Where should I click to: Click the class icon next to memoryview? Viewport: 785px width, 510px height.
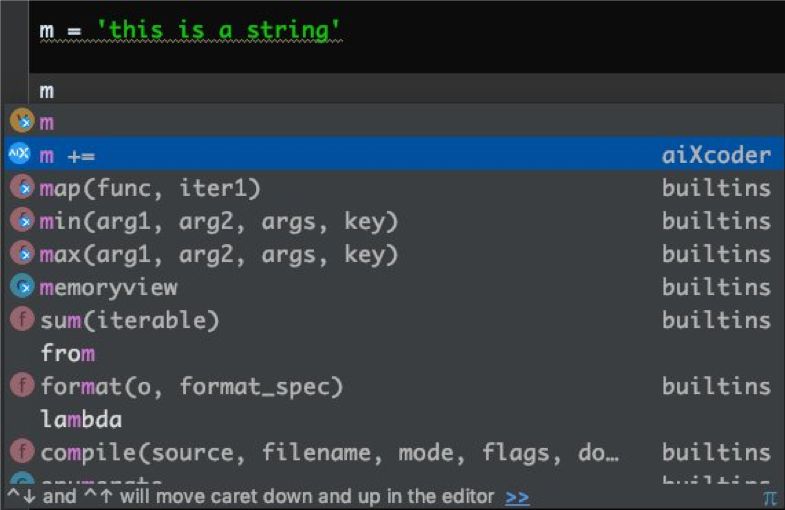tap(22, 287)
